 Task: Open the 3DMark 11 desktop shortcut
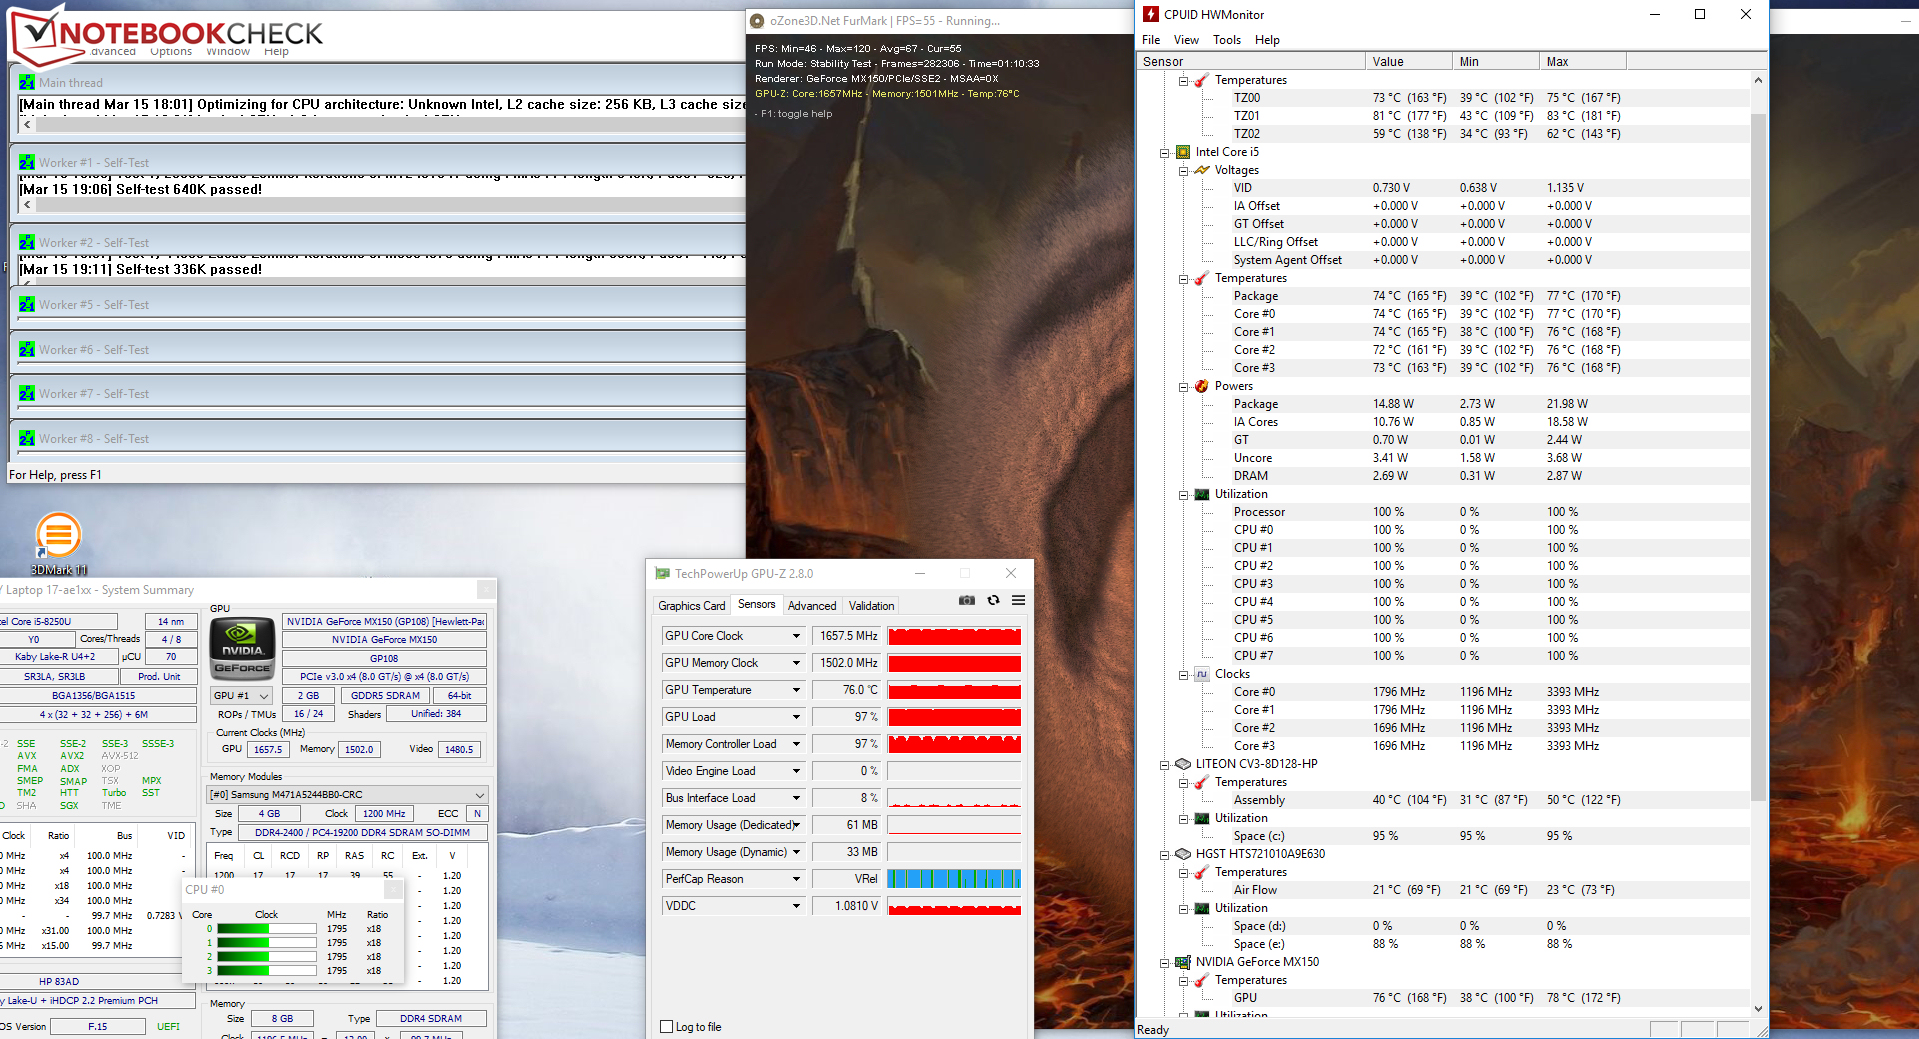point(58,543)
